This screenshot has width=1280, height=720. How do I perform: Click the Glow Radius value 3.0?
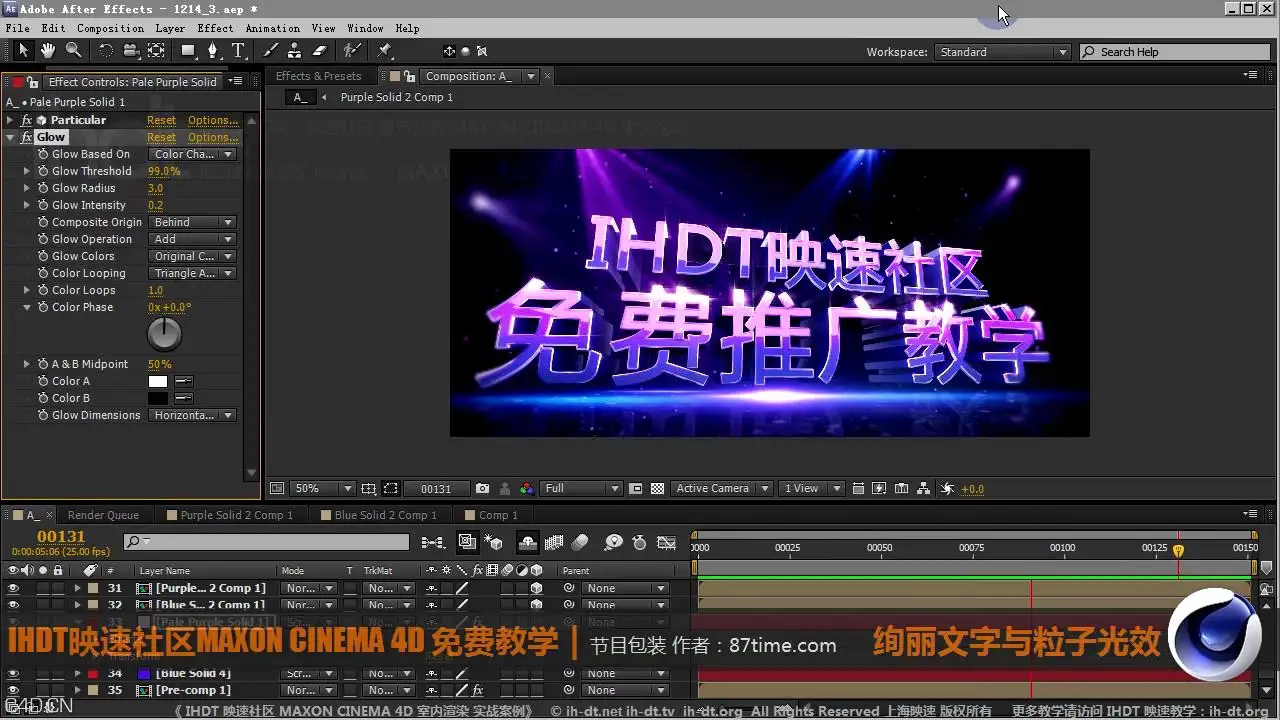tap(155, 188)
